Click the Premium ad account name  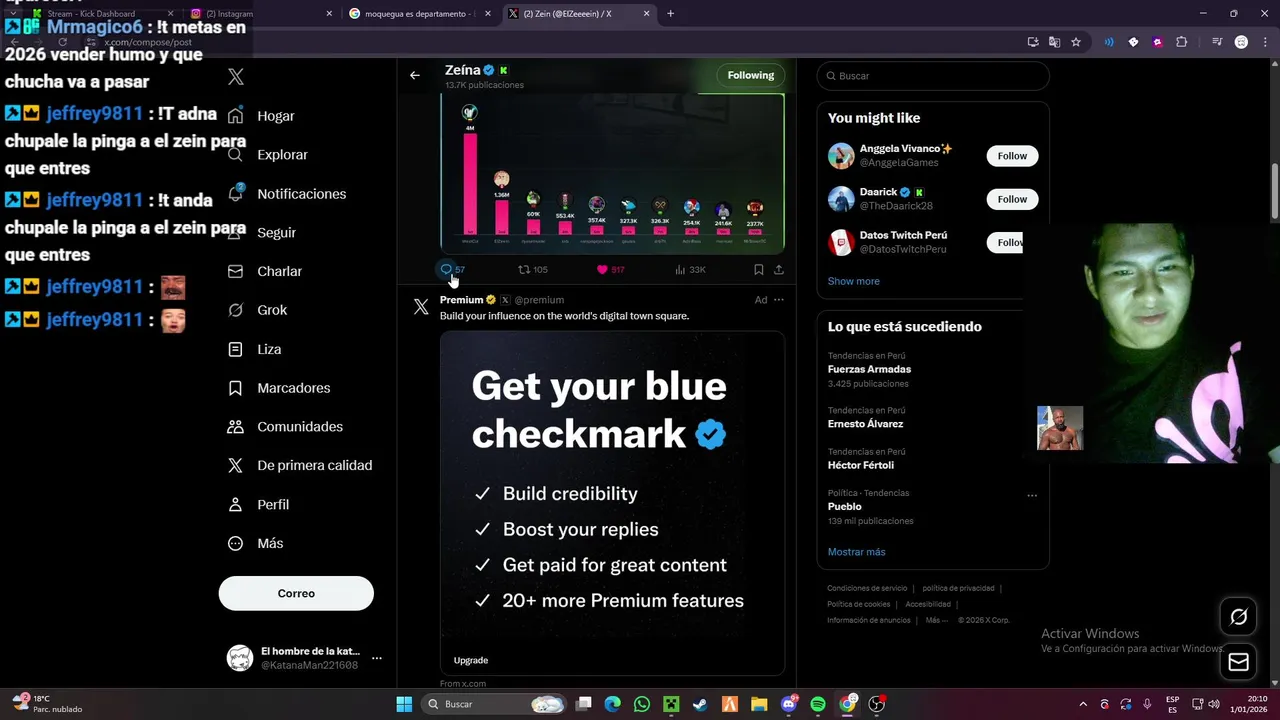[461, 300]
